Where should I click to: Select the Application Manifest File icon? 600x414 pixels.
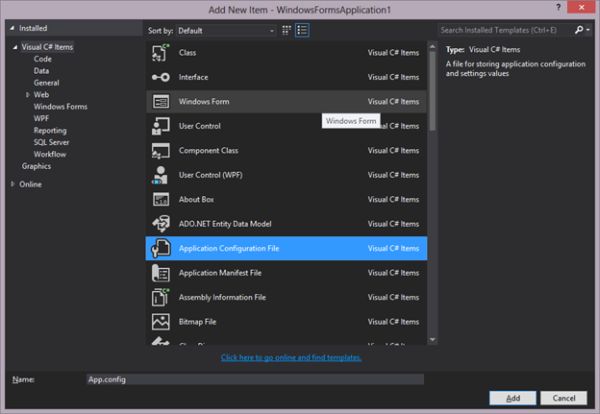click(x=161, y=273)
